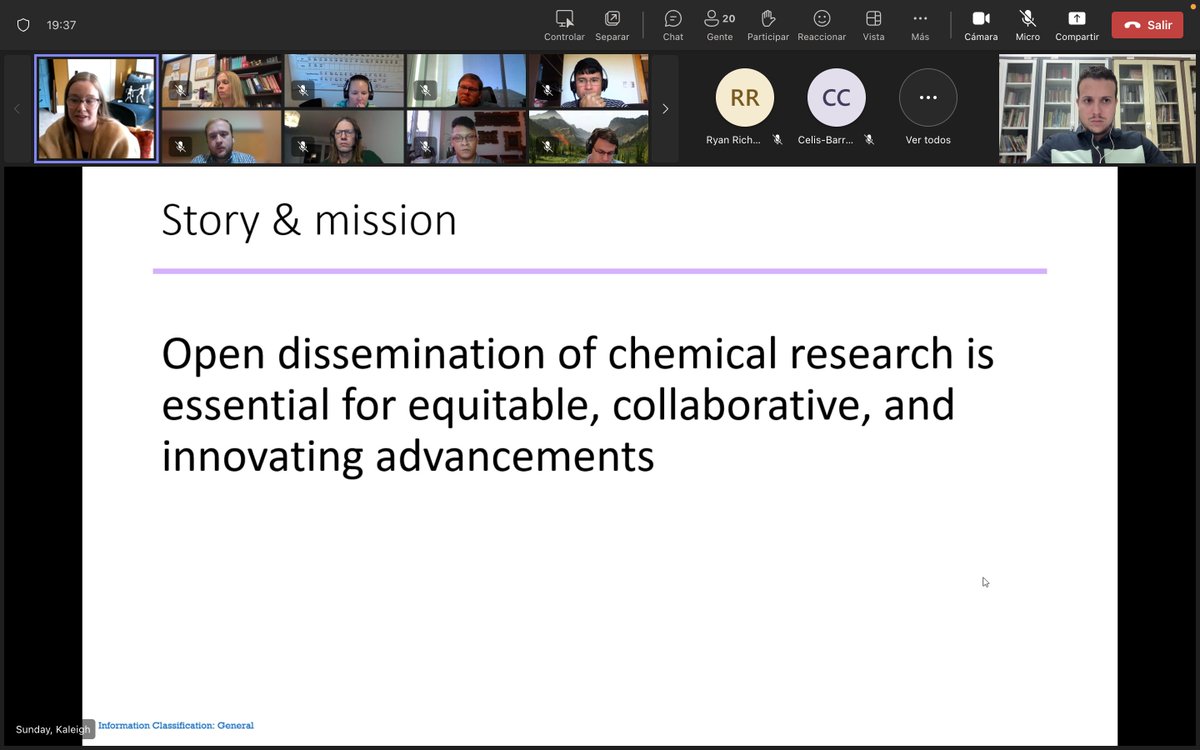Click the slide's open dissemination statement
Image resolution: width=1200 pixels, height=750 pixels.
pyautogui.click(x=578, y=405)
